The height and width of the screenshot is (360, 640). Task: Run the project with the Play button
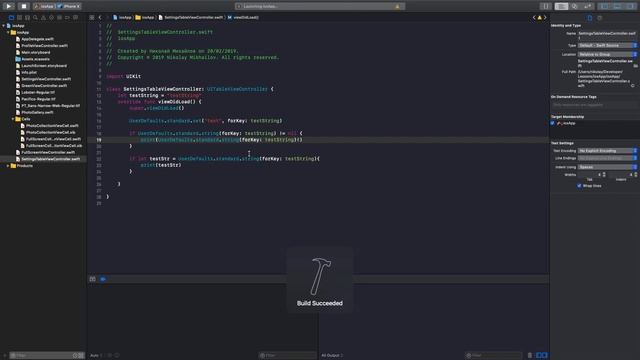tap(9, 6)
